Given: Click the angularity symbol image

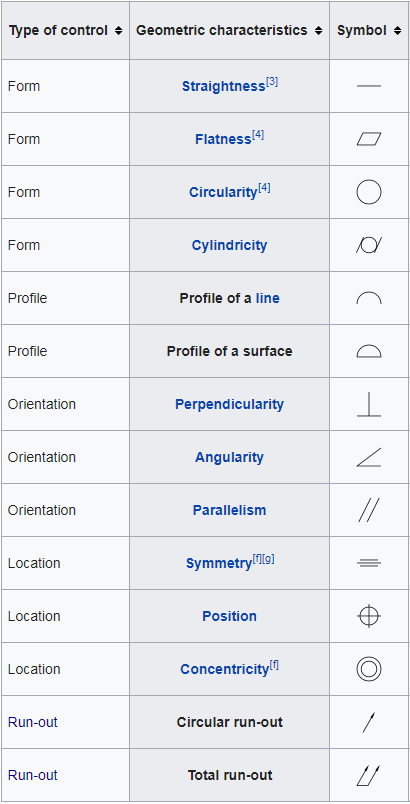Looking at the screenshot, I should coord(369,457).
